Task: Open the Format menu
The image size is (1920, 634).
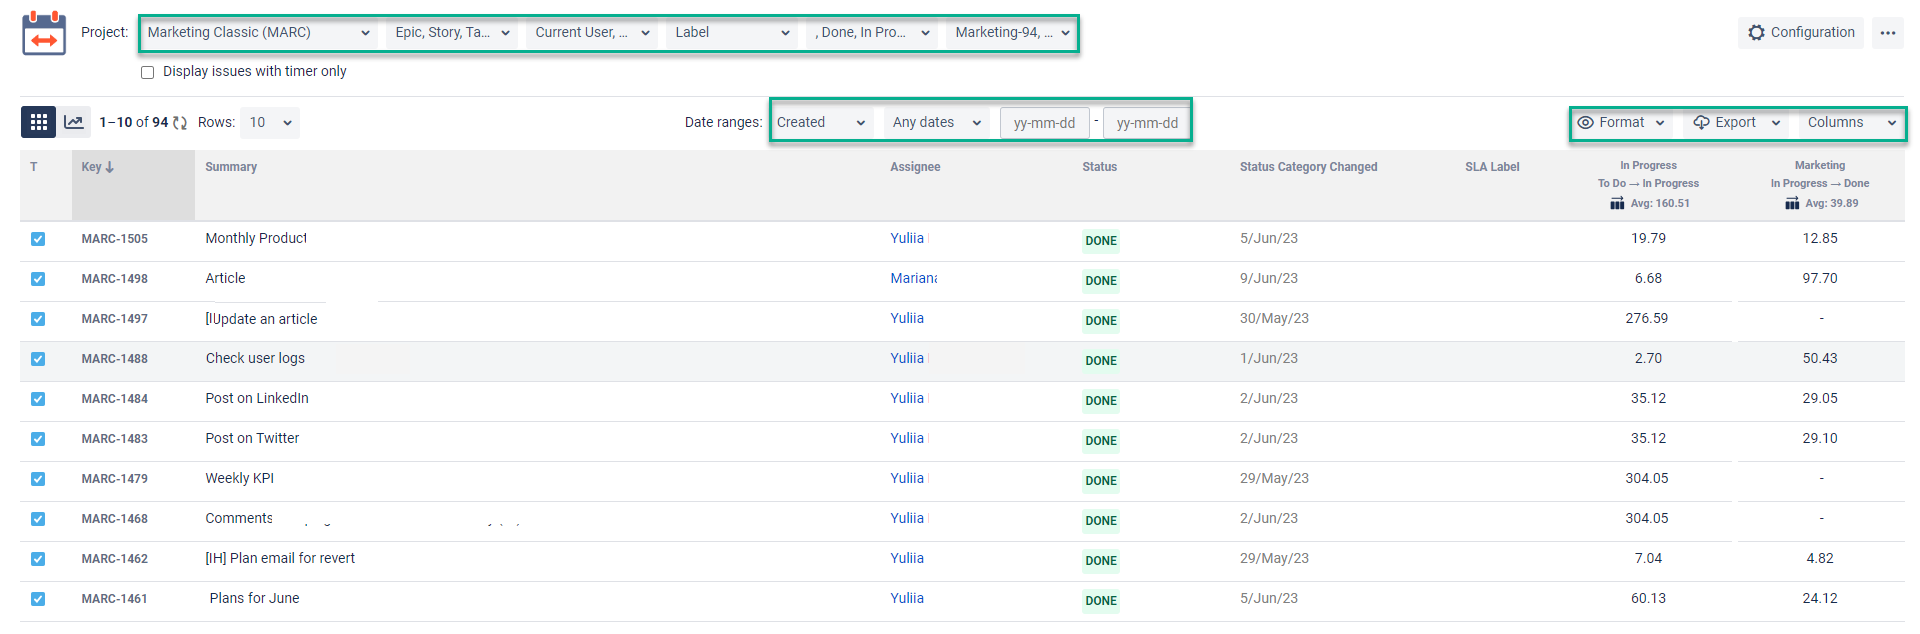Action: [x=1622, y=123]
